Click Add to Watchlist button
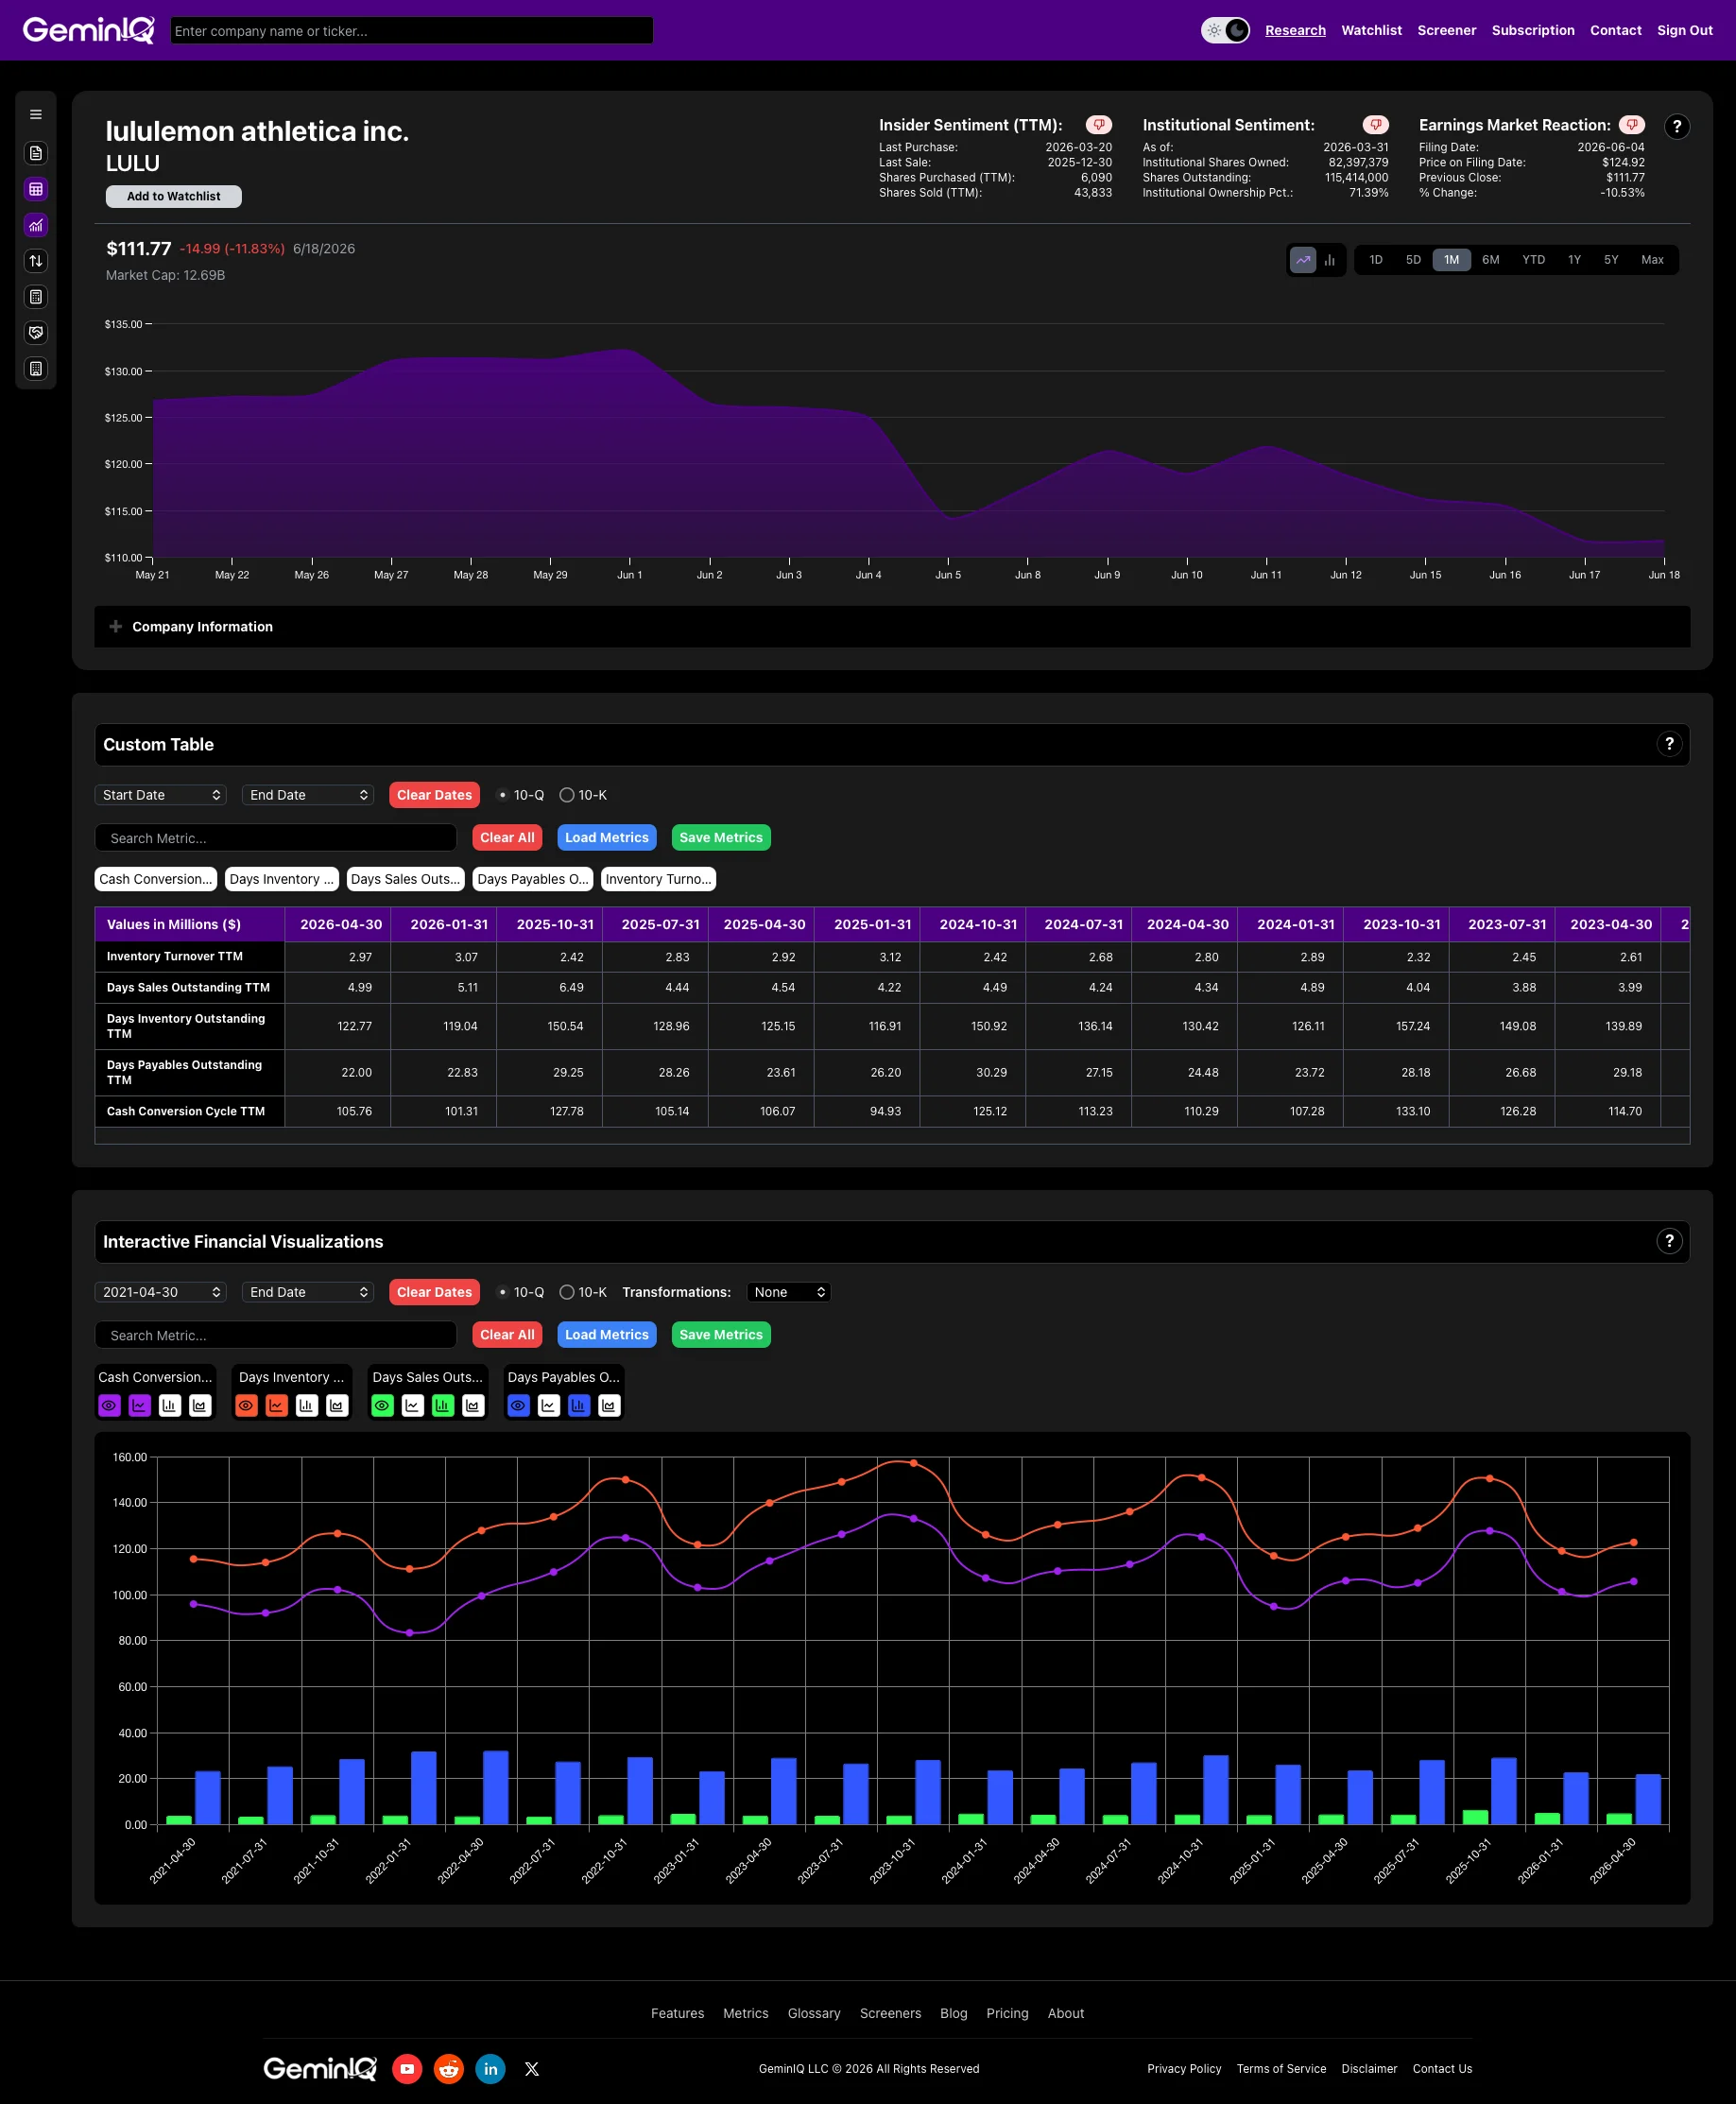This screenshot has width=1736, height=2104. (x=174, y=196)
